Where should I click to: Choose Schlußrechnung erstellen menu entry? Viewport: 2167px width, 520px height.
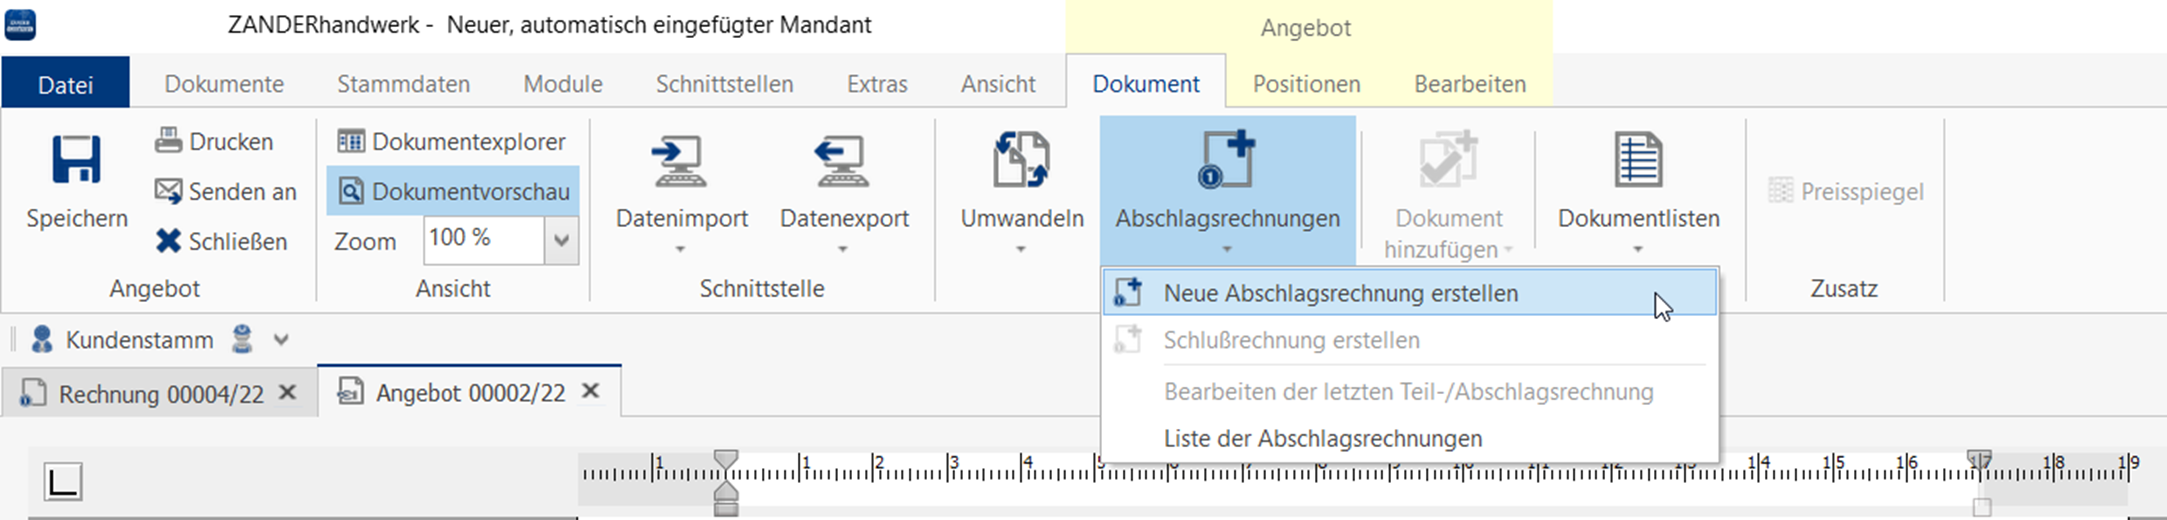(x=1410, y=340)
